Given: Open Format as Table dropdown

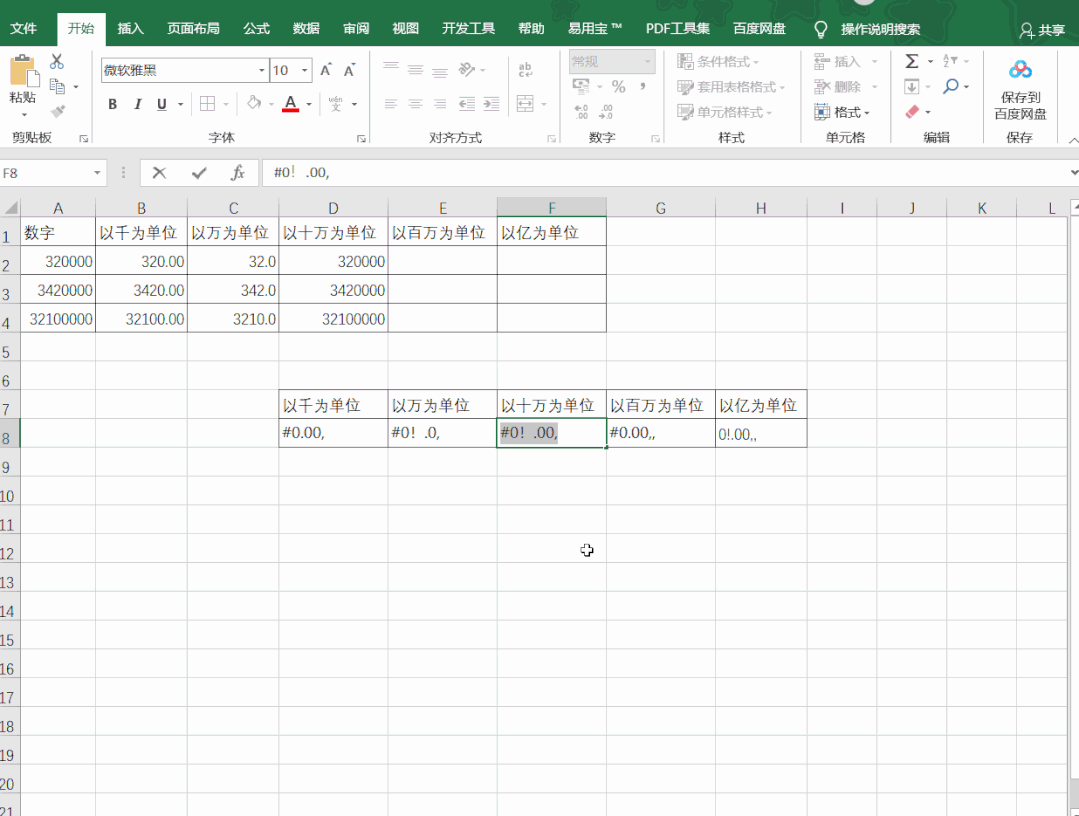Looking at the screenshot, I should tap(731, 87).
